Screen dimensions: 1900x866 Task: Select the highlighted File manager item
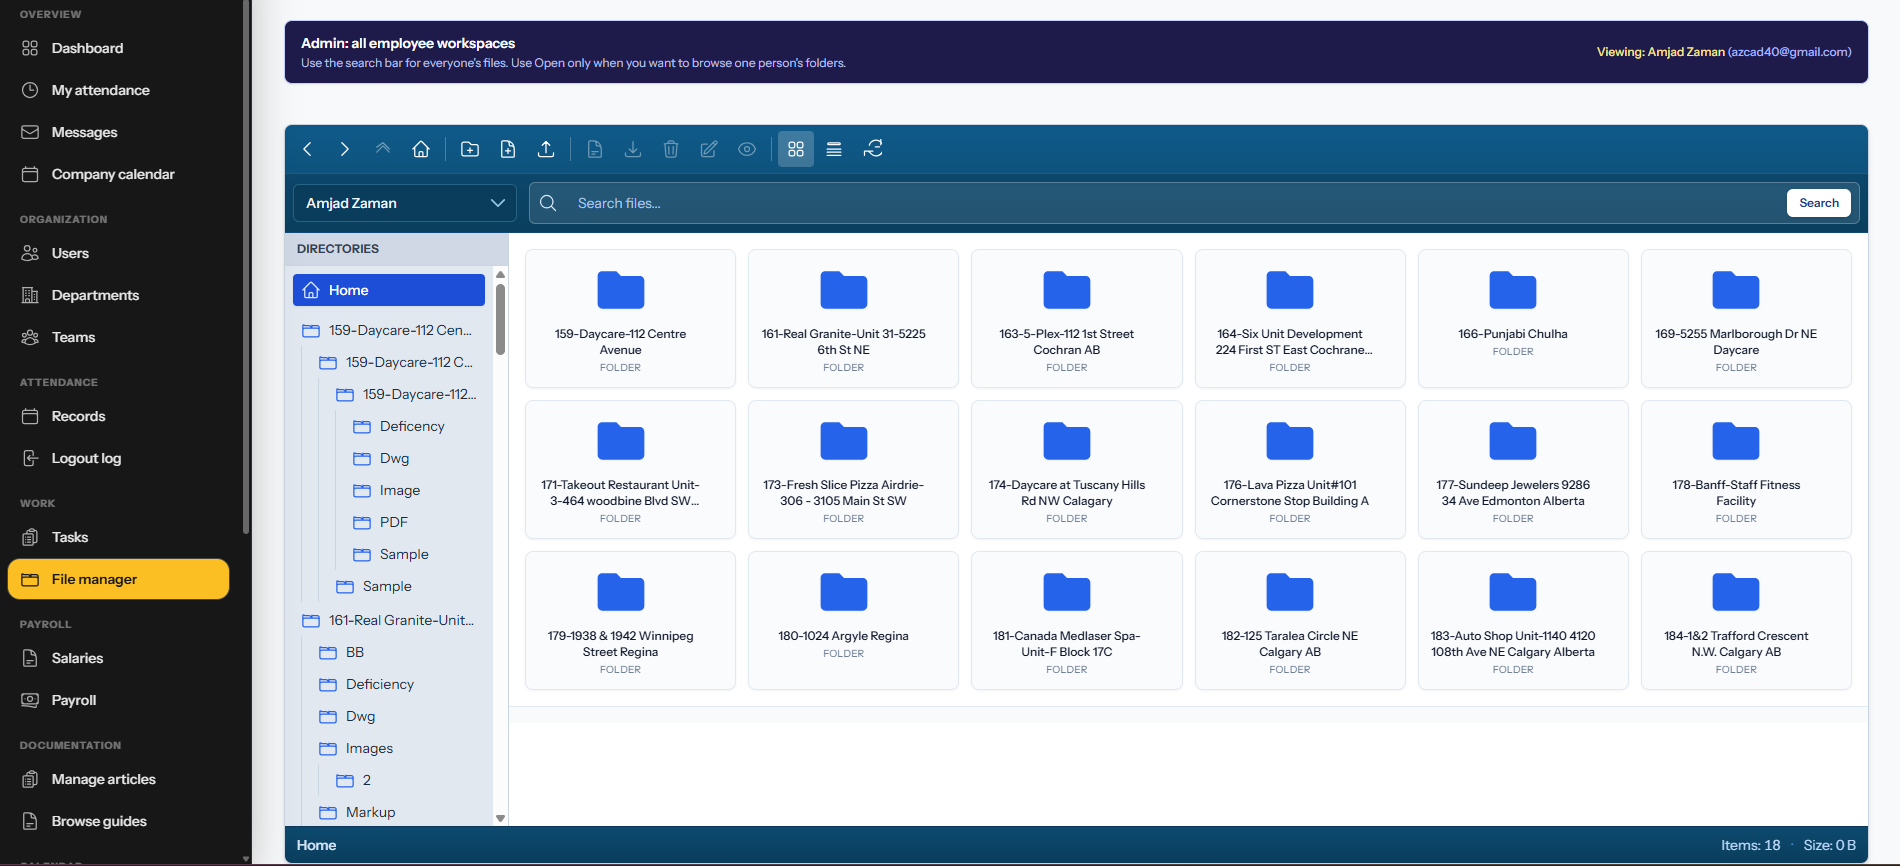(118, 579)
